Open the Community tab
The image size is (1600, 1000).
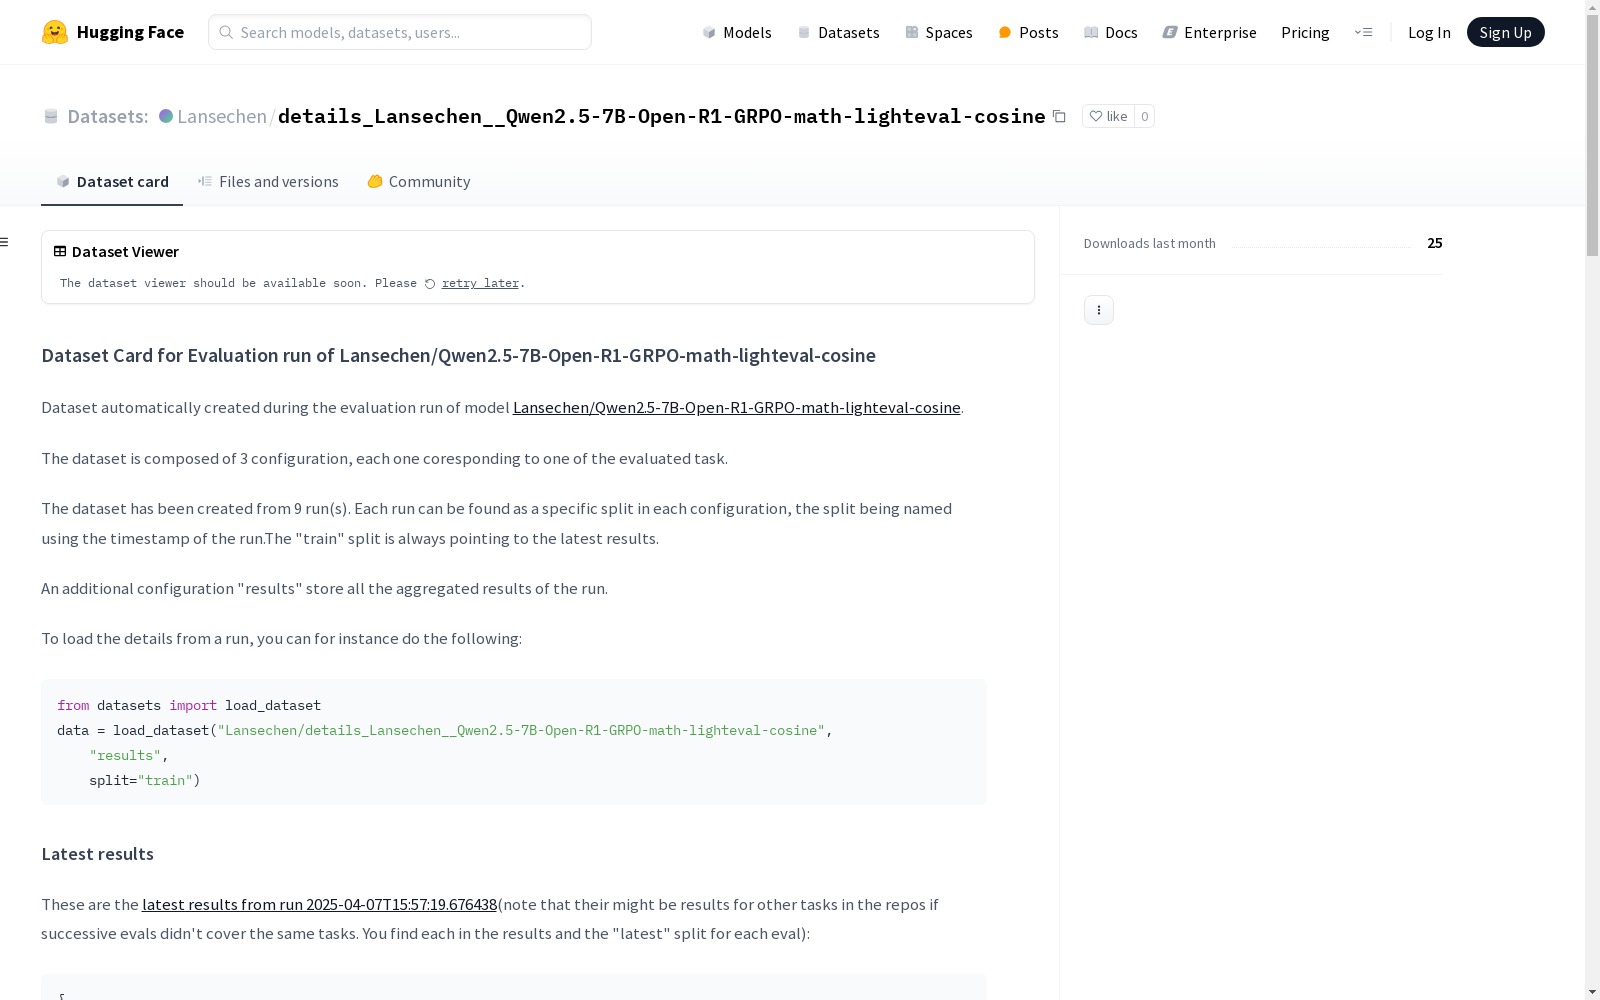[x=419, y=182]
